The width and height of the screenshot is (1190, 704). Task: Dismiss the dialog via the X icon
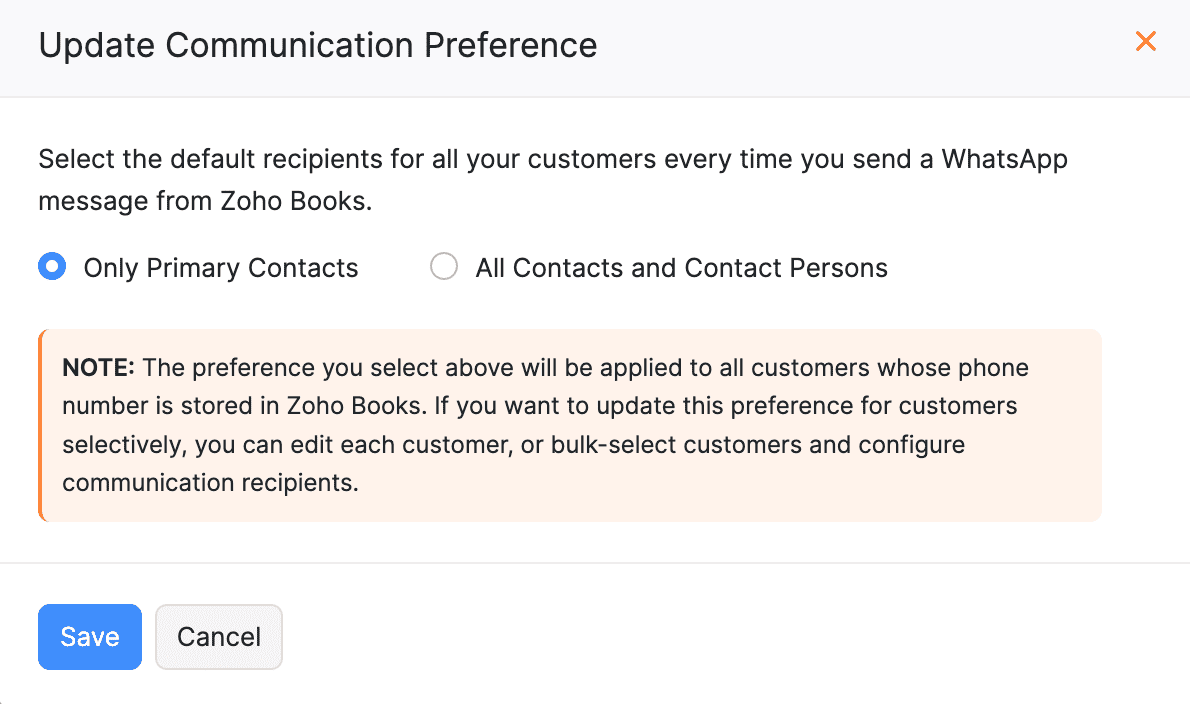click(x=1145, y=42)
